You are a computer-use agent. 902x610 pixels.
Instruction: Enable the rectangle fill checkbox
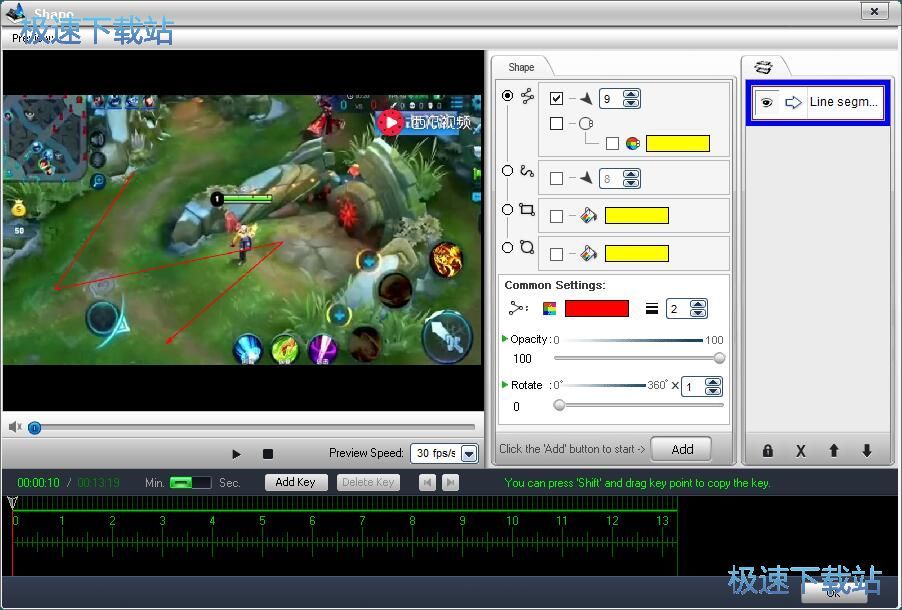tap(556, 216)
